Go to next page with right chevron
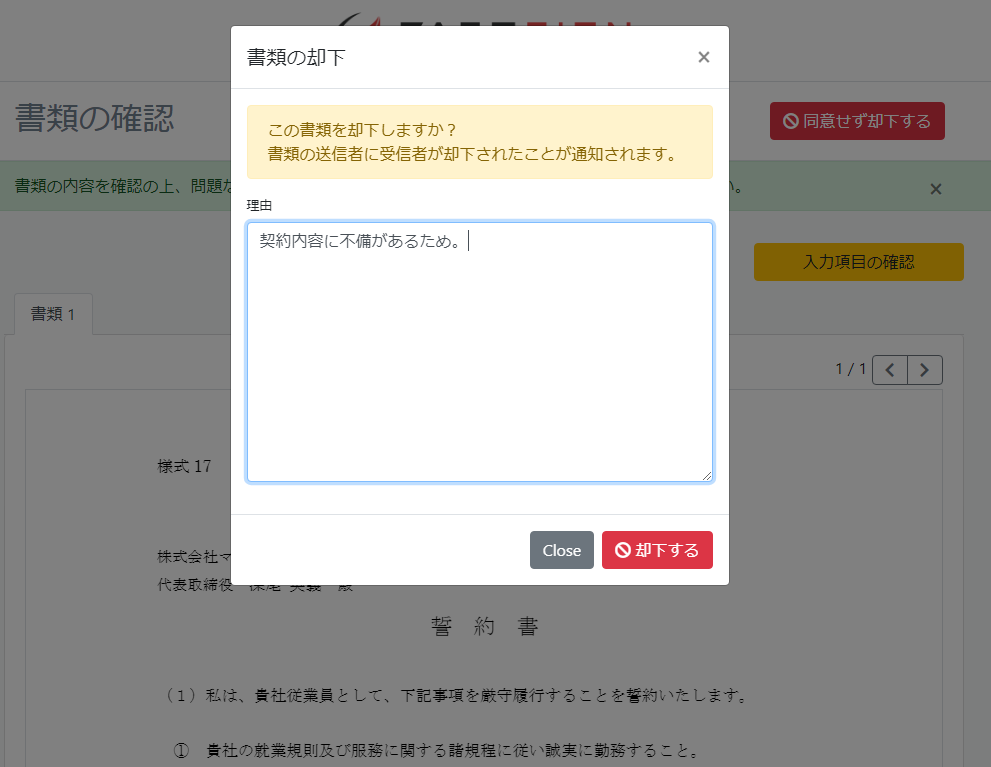991x767 pixels. pyautogui.click(x=925, y=370)
